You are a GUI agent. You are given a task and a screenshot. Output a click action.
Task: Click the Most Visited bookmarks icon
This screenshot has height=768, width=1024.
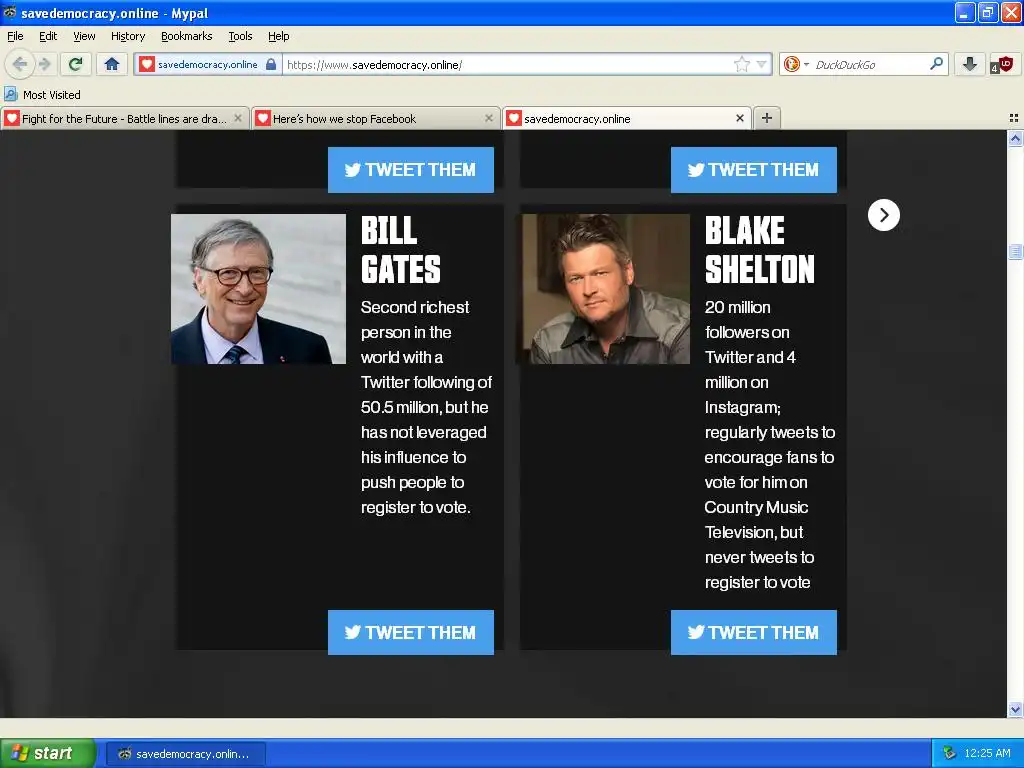click(10, 95)
